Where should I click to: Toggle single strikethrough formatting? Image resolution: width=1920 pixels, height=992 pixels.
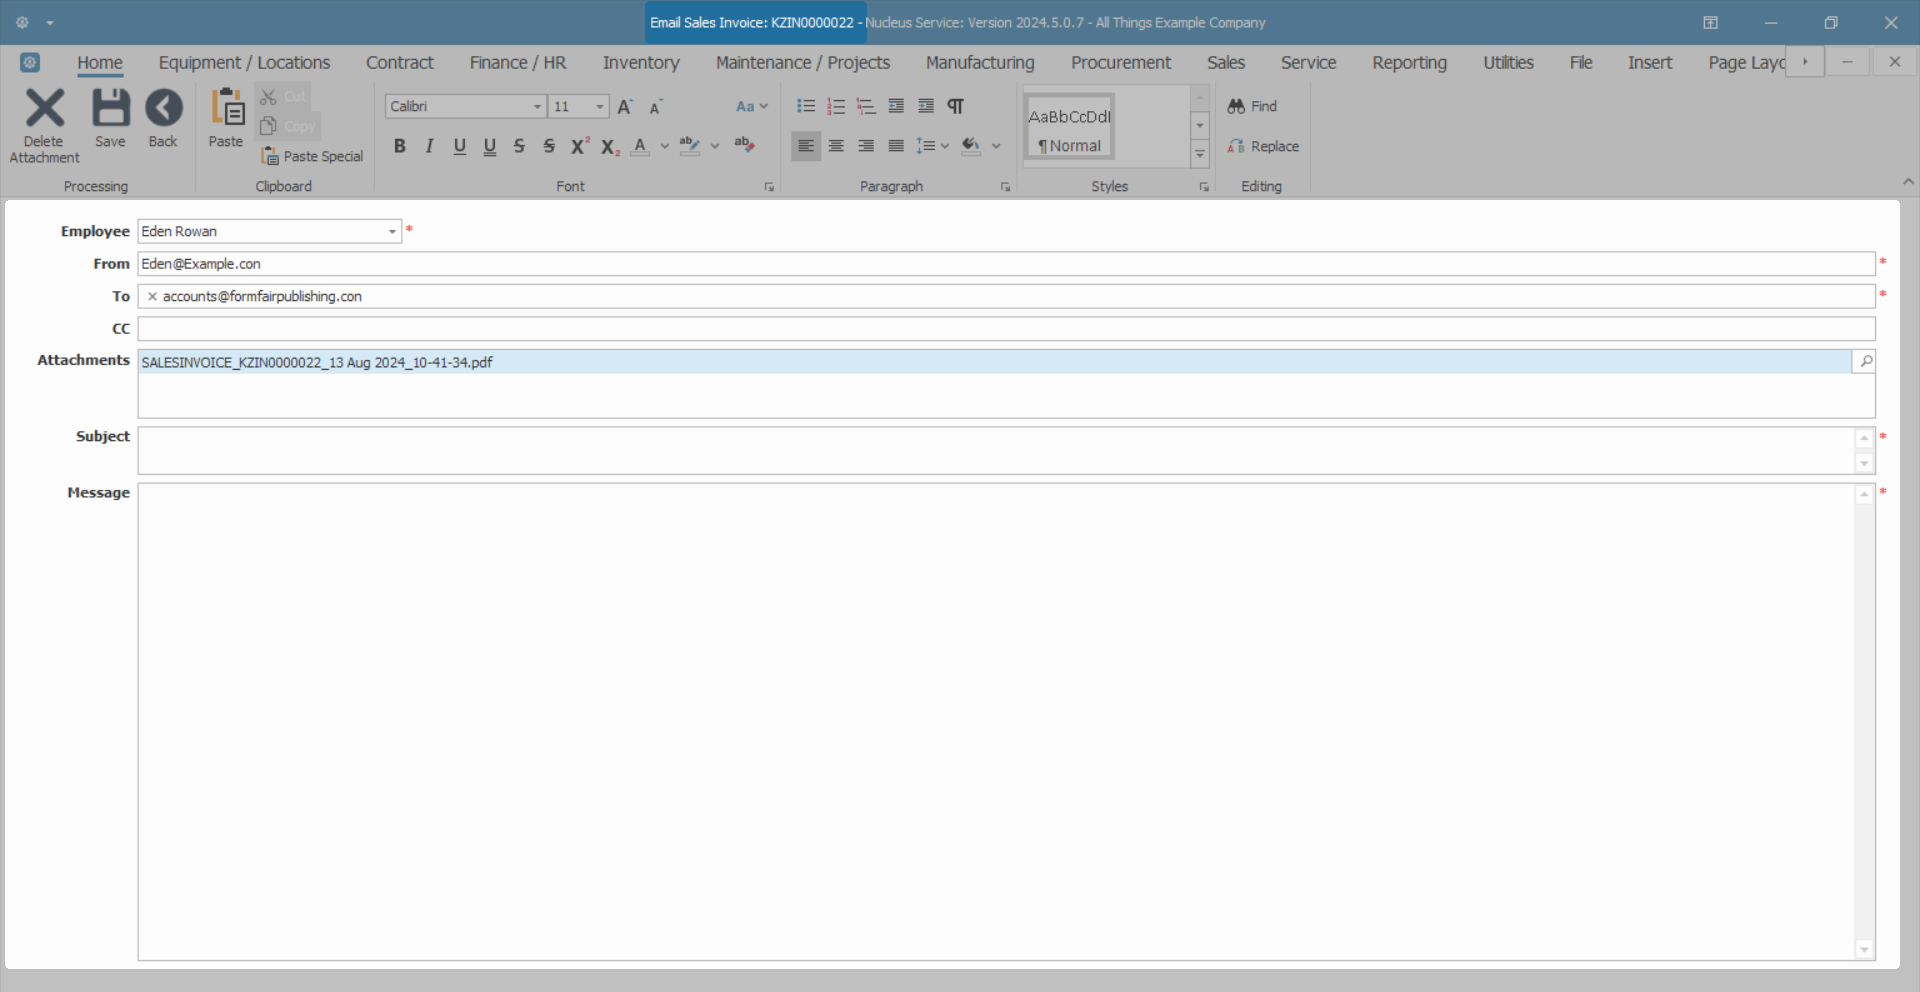(x=519, y=146)
